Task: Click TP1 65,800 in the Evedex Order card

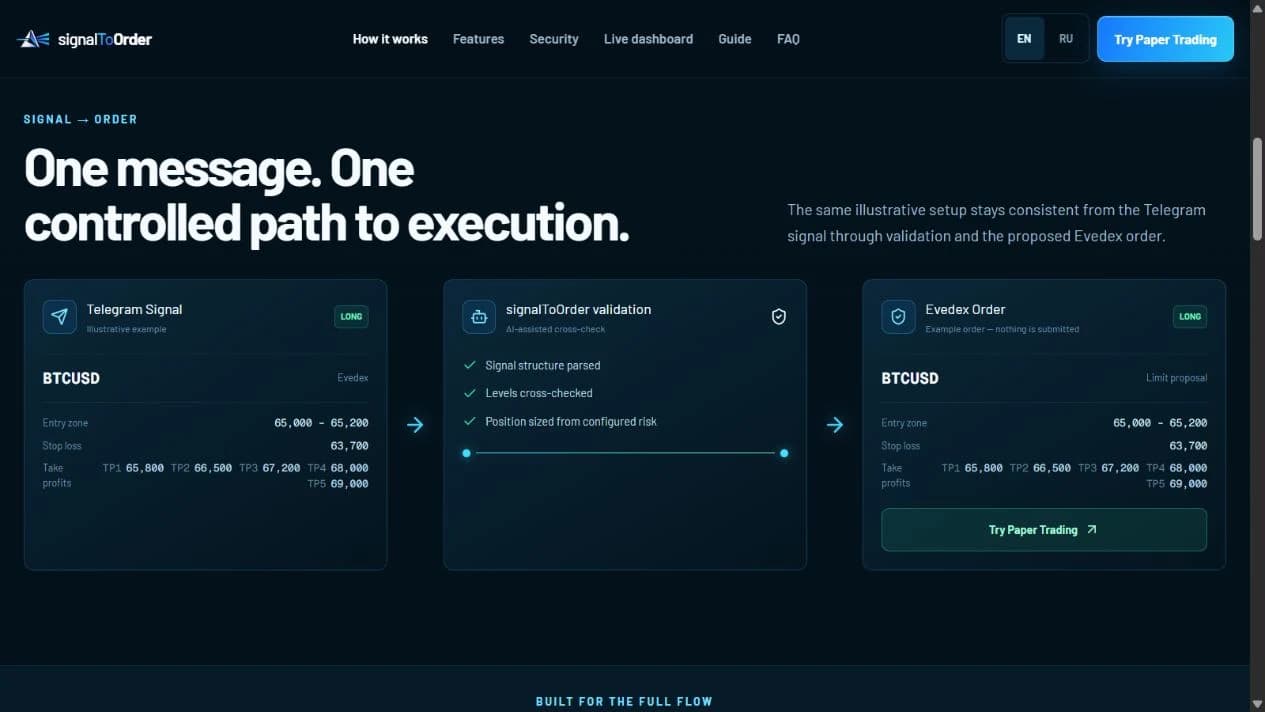Action: (x=972, y=468)
